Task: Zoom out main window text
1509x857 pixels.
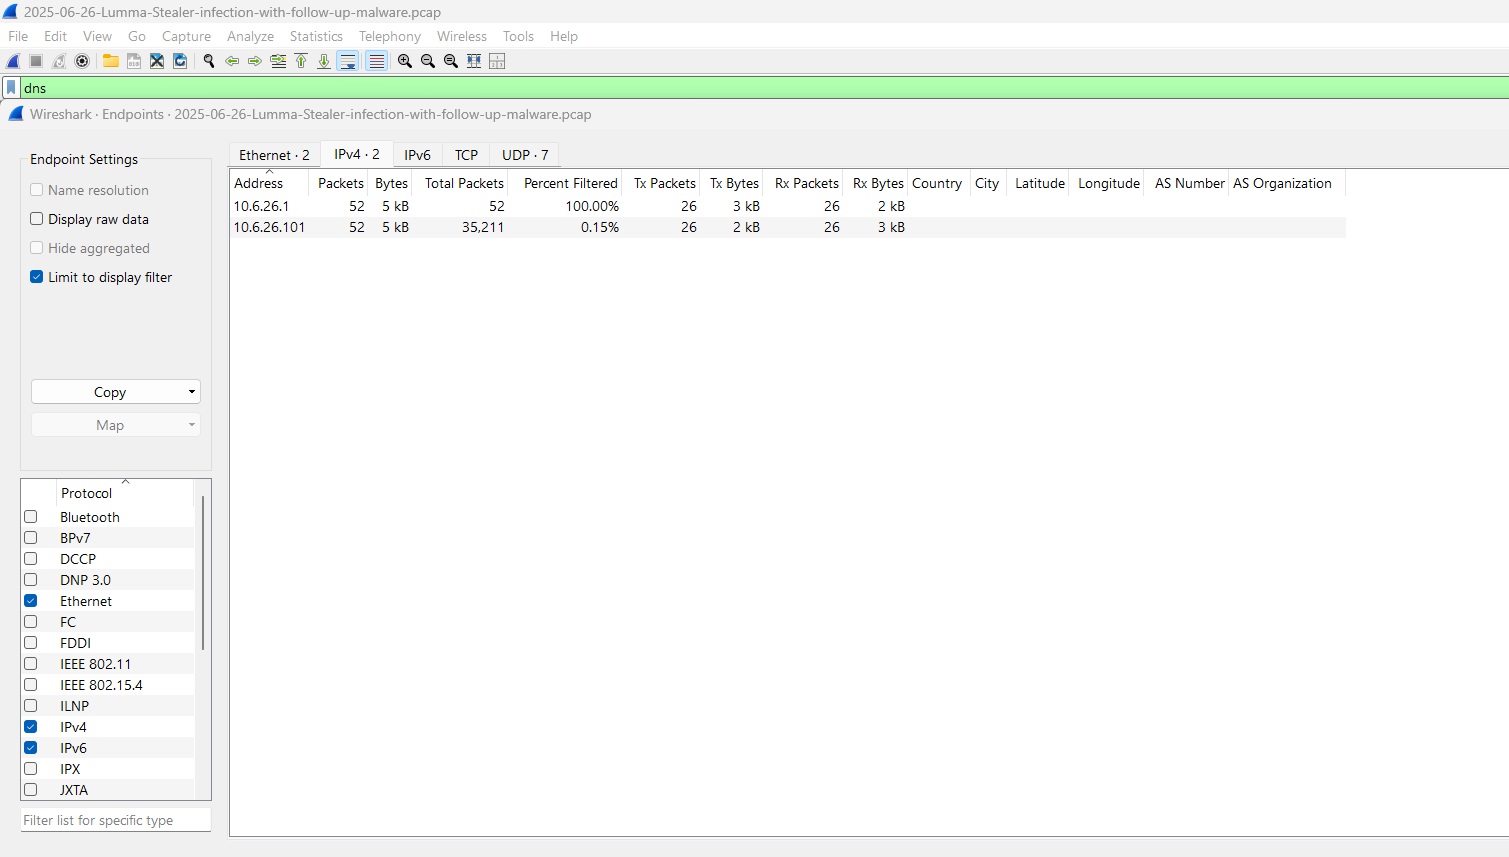Action: (x=428, y=61)
